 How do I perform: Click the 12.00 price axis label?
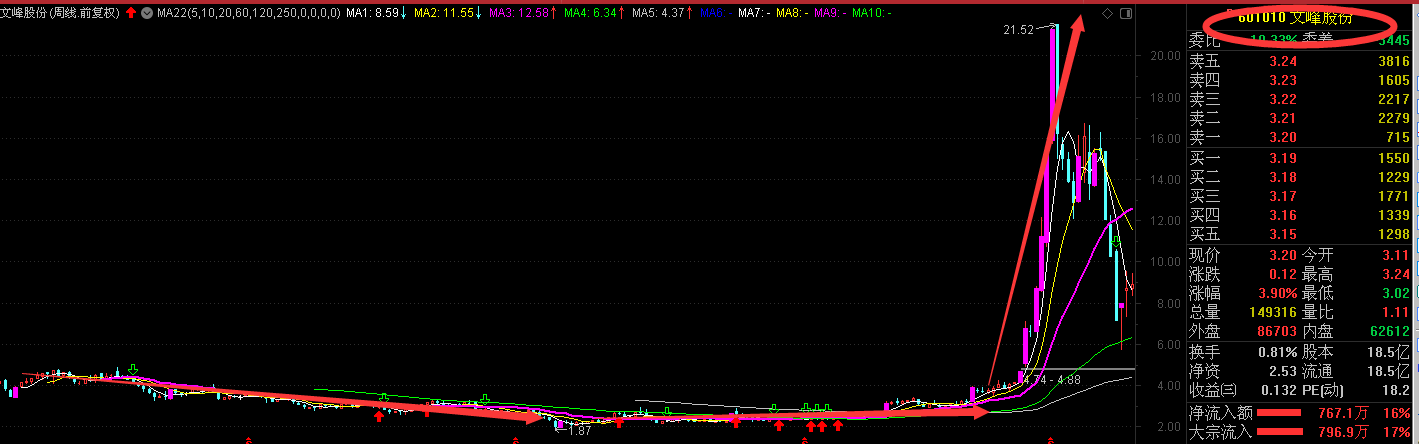pyautogui.click(x=1166, y=221)
